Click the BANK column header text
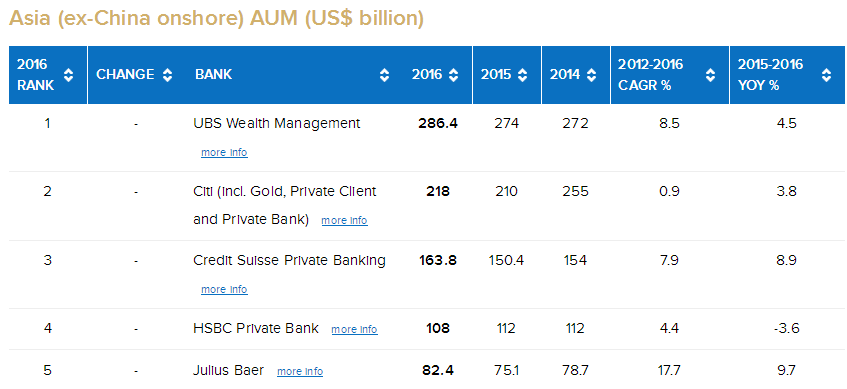 coord(213,75)
